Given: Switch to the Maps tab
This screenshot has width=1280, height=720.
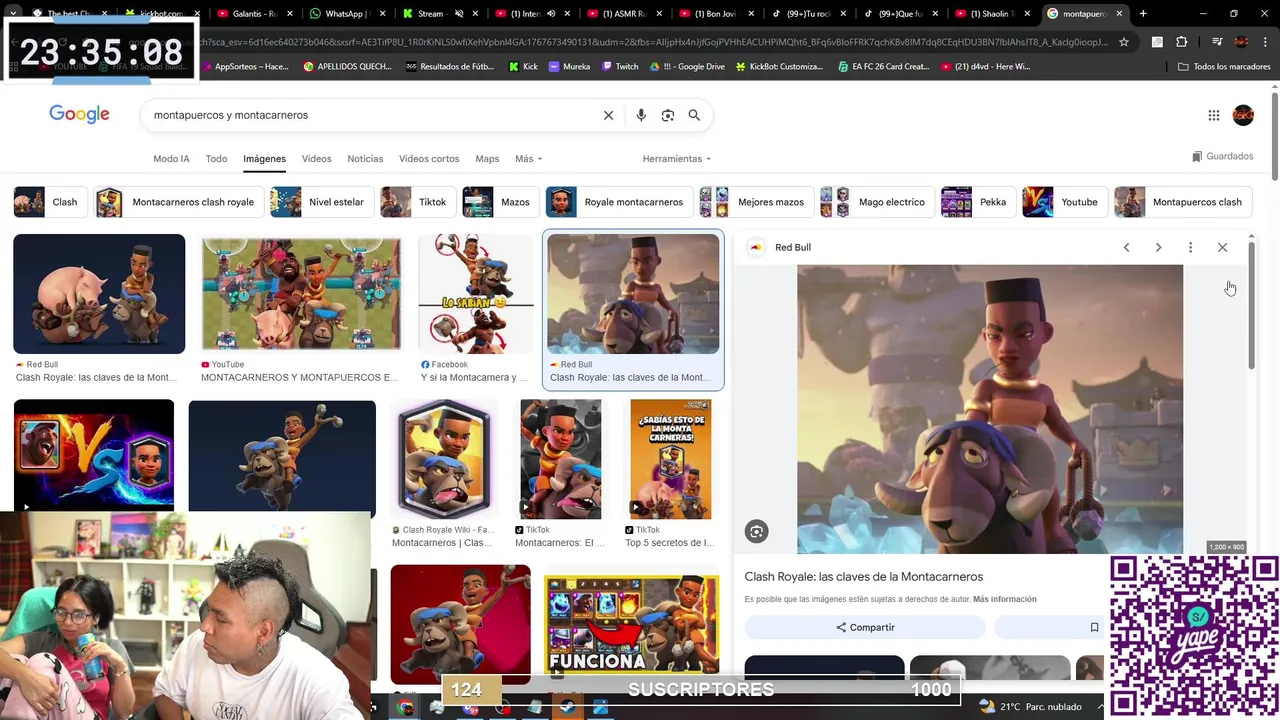Looking at the screenshot, I should click(x=487, y=159).
